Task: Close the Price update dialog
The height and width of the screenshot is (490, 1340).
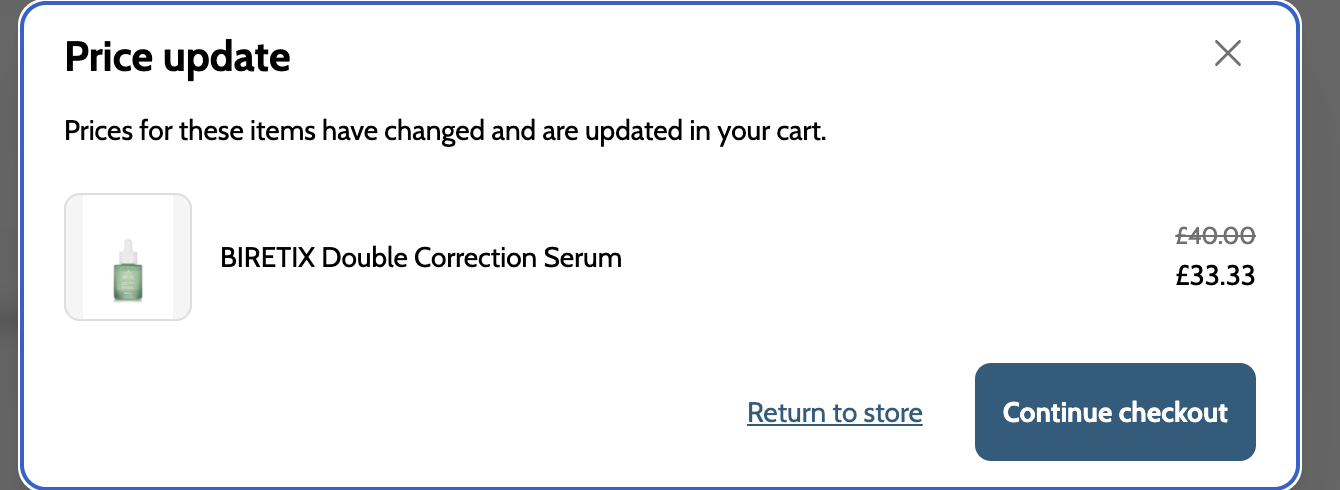Action: tap(1227, 54)
